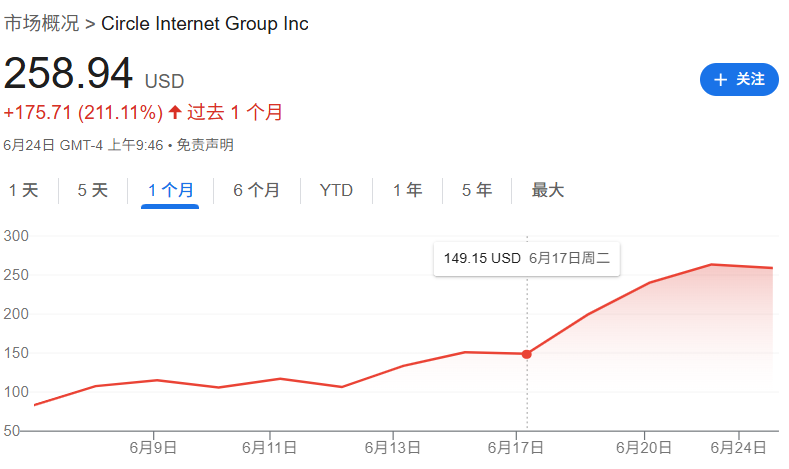Click the 6月9日 axis label
Viewport: 789px width, 469px height.
pyautogui.click(x=153, y=447)
